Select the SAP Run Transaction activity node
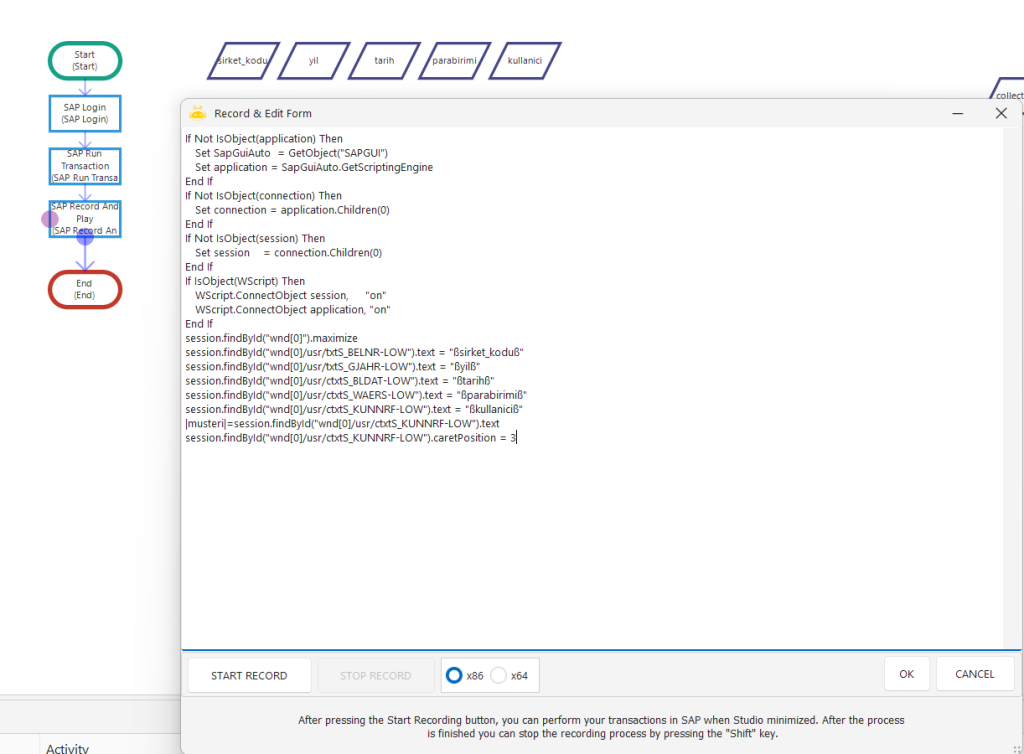Screen dimensions: 1024x754 pyautogui.click(x=85, y=166)
